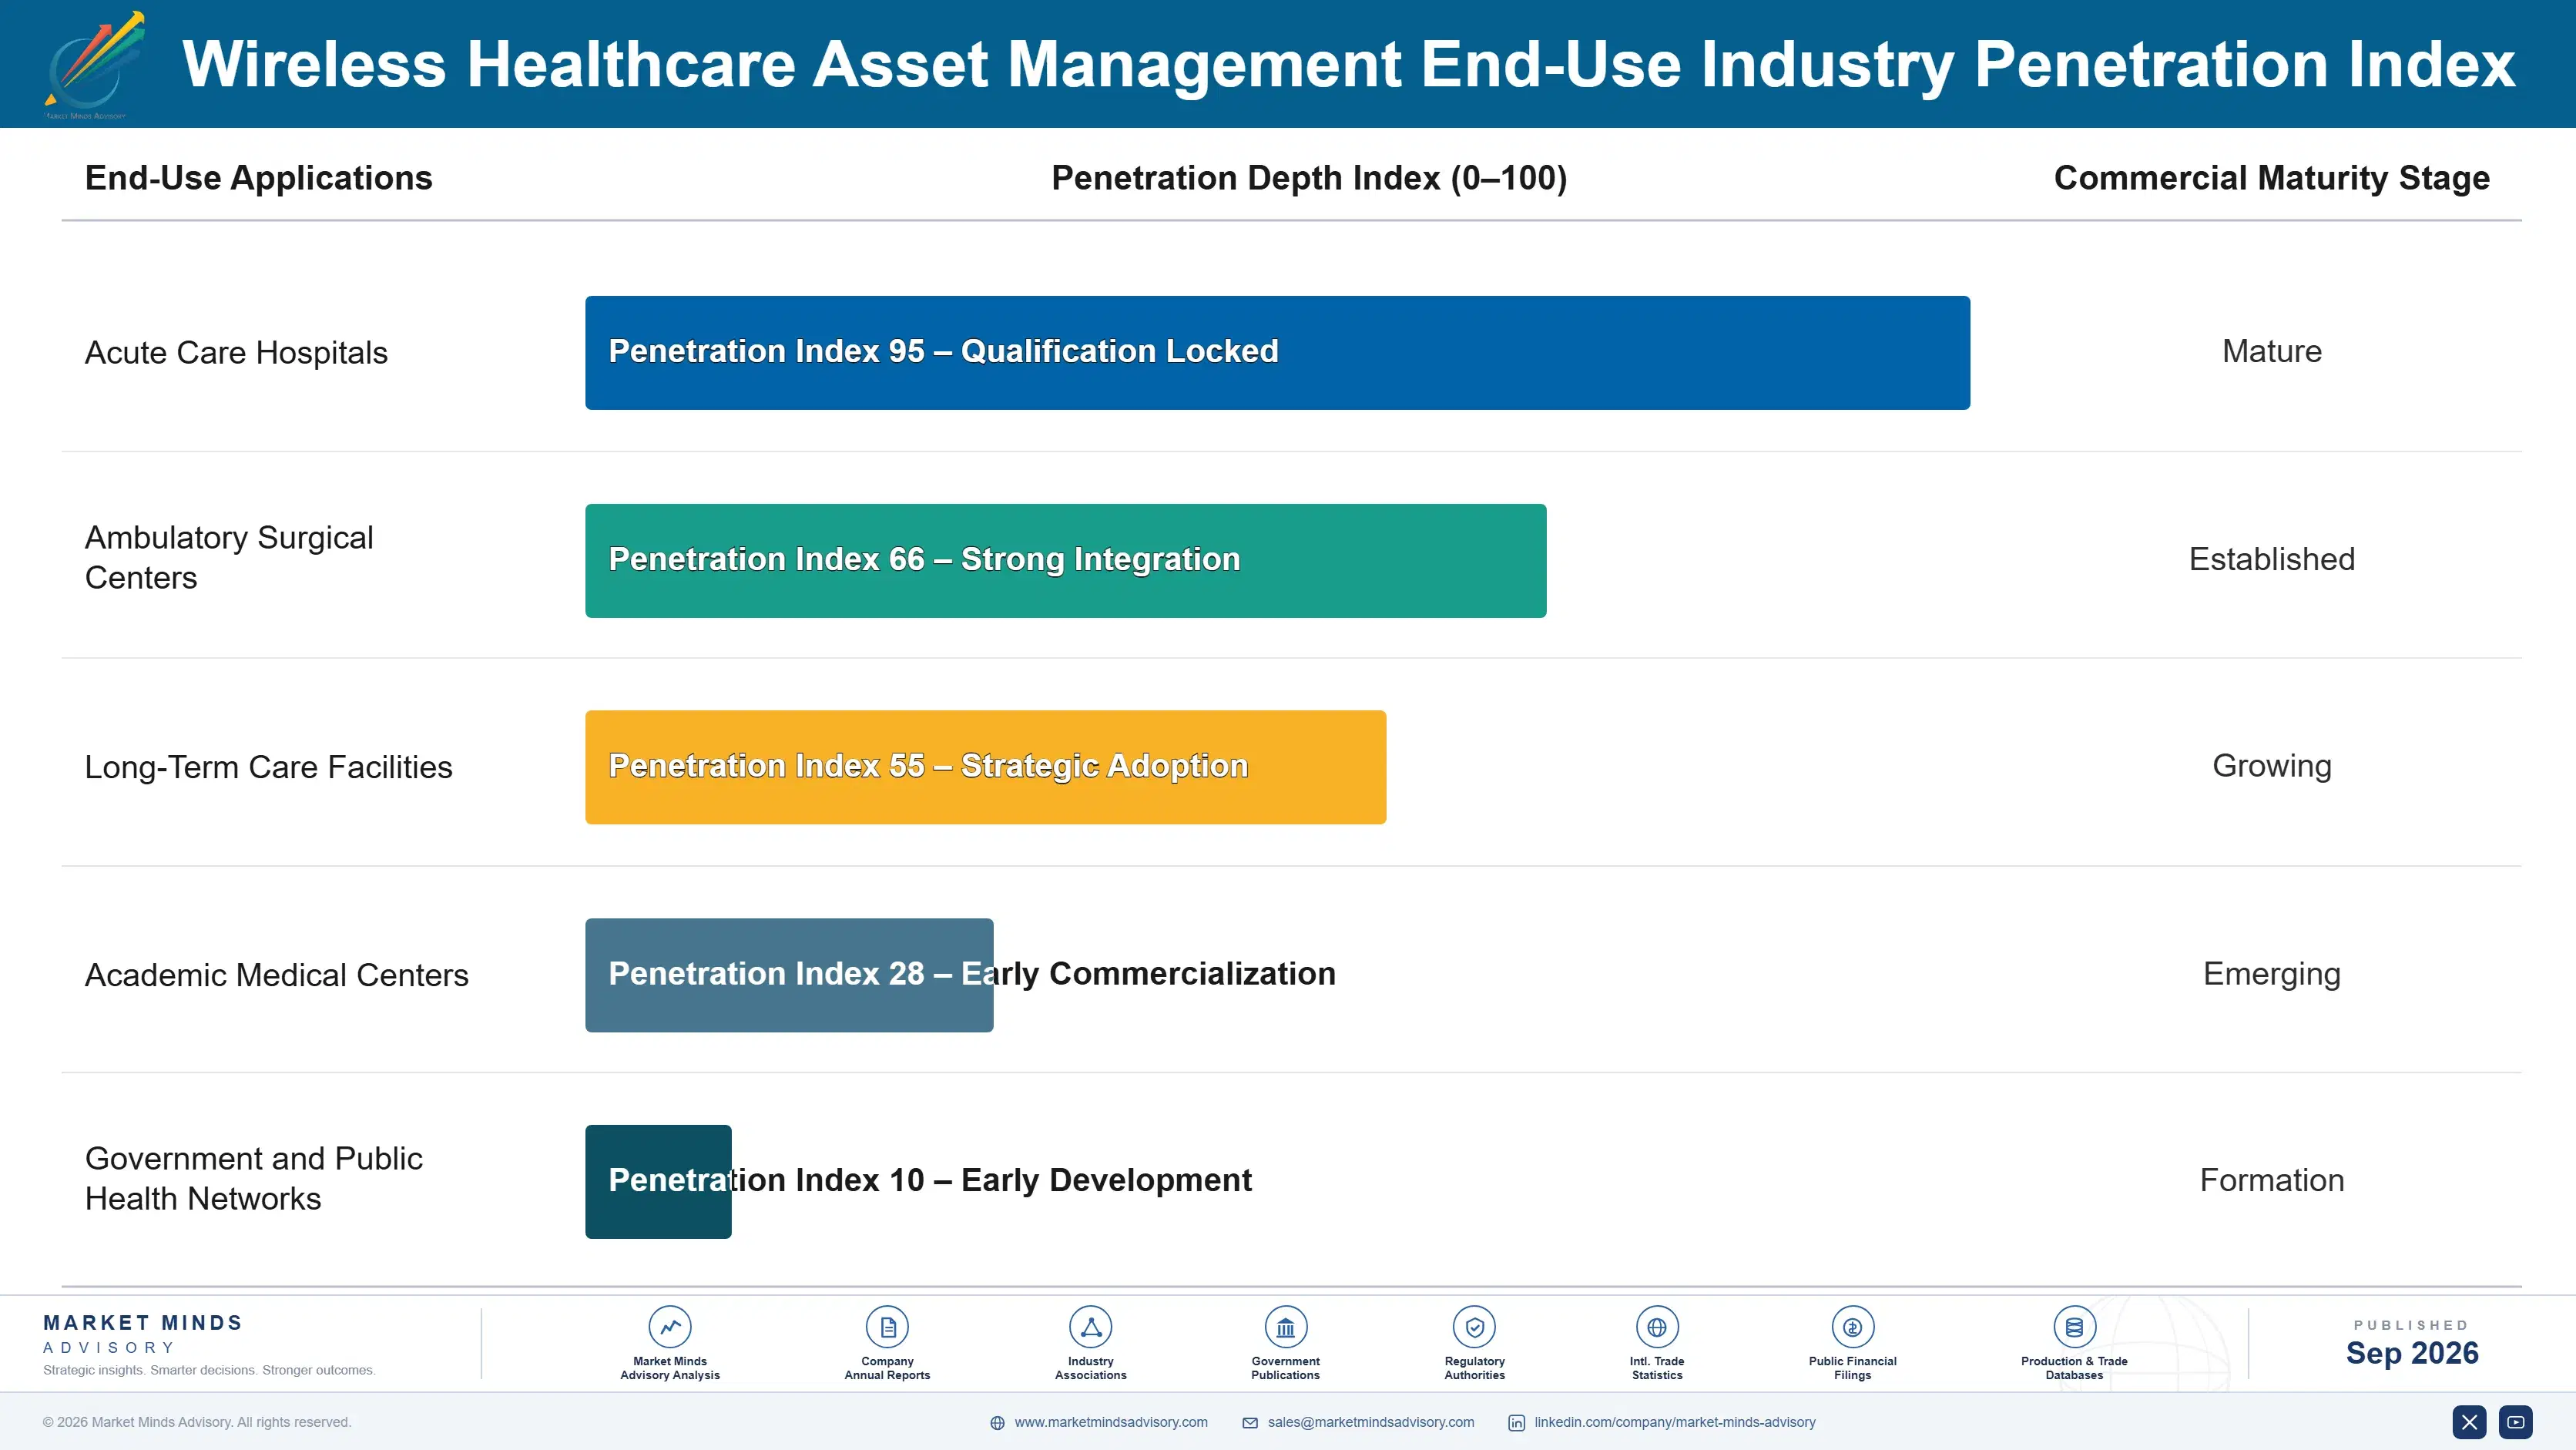This screenshot has width=2576, height=1450.
Task: Click the Public Financial Filings icon
Action: pyautogui.click(x=1852, y=1327)
